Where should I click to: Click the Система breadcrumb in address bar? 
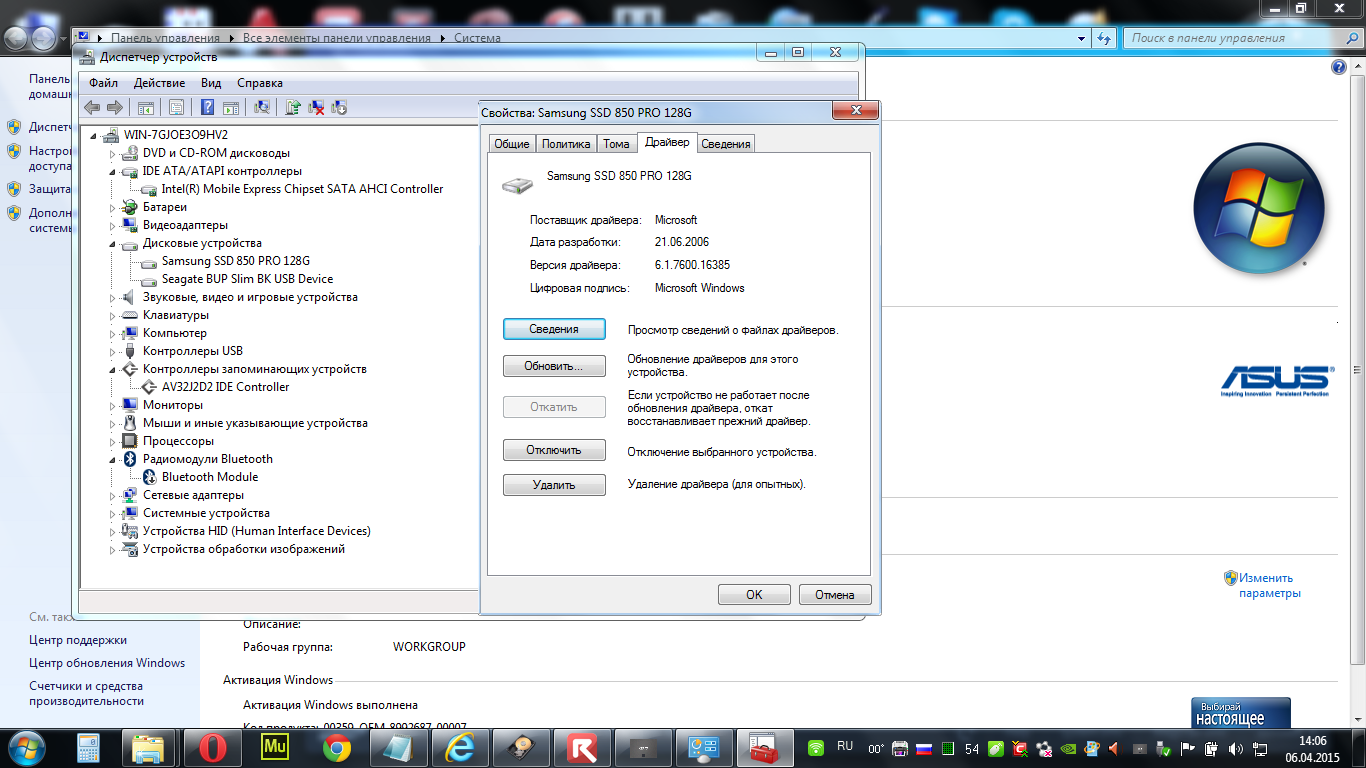[478, 38]
